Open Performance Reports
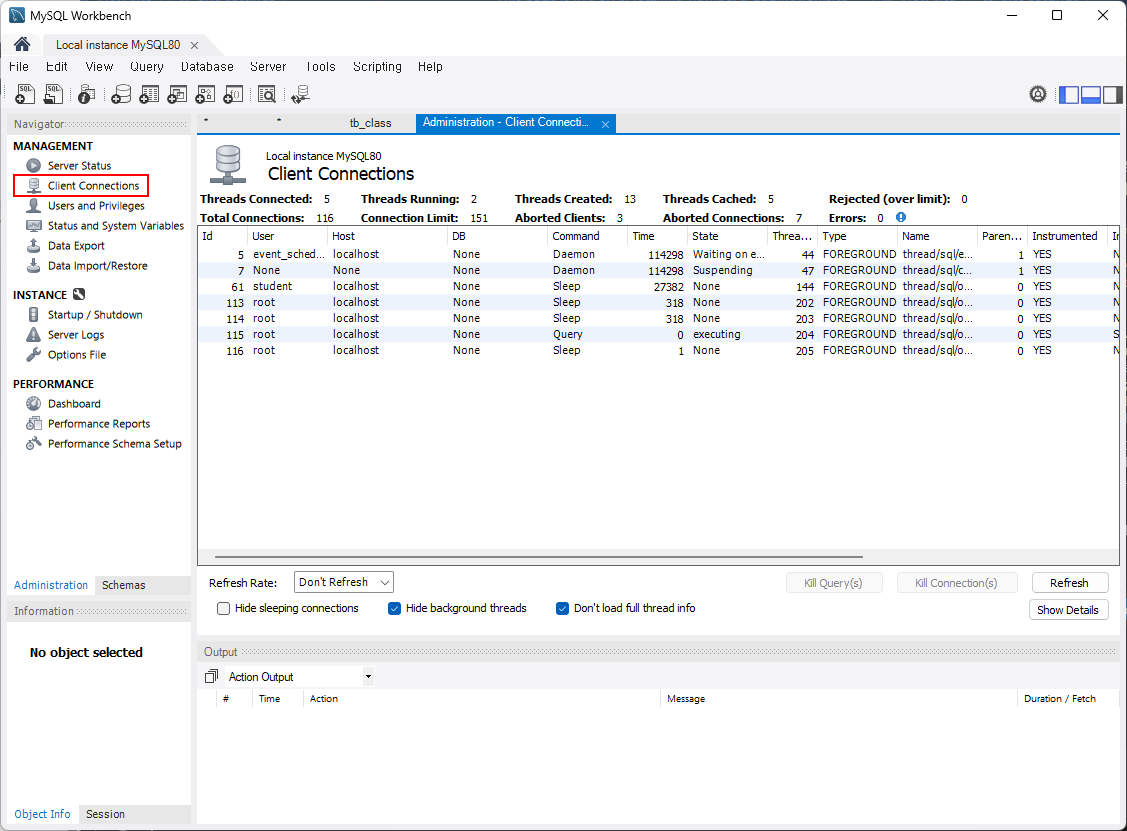 point(98,424)
